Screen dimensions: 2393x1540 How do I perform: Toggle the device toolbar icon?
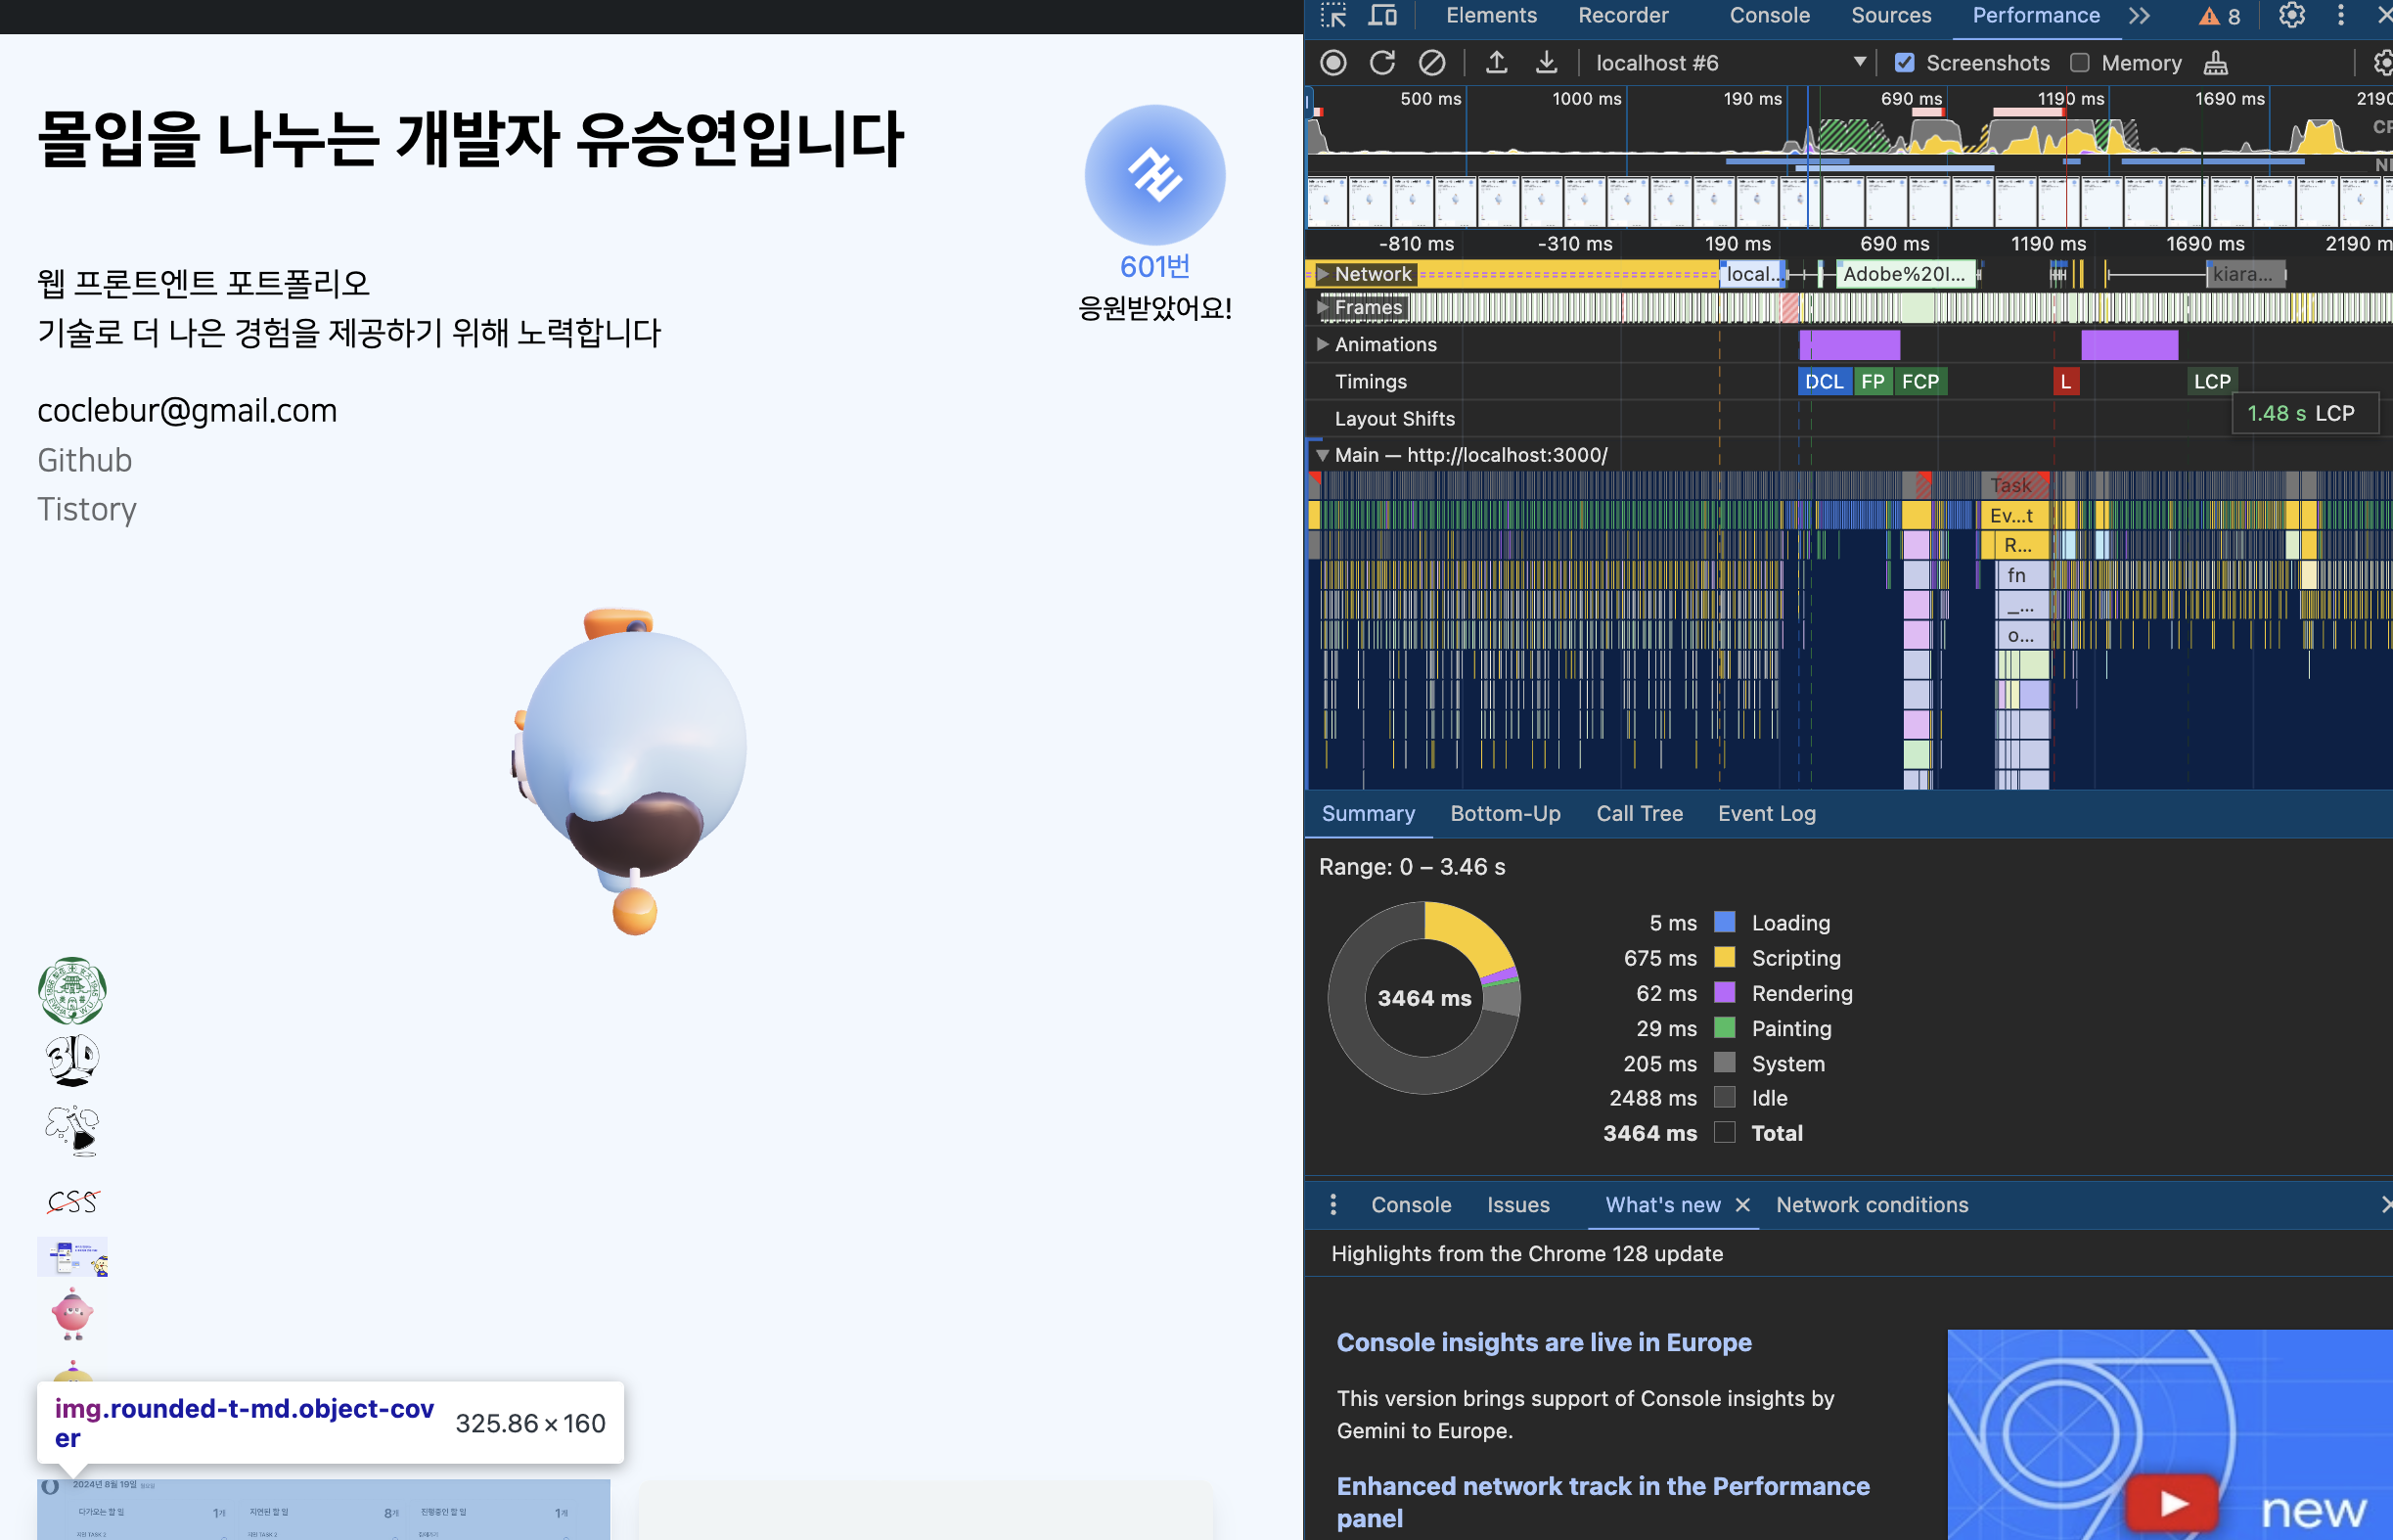[1383, 15]
